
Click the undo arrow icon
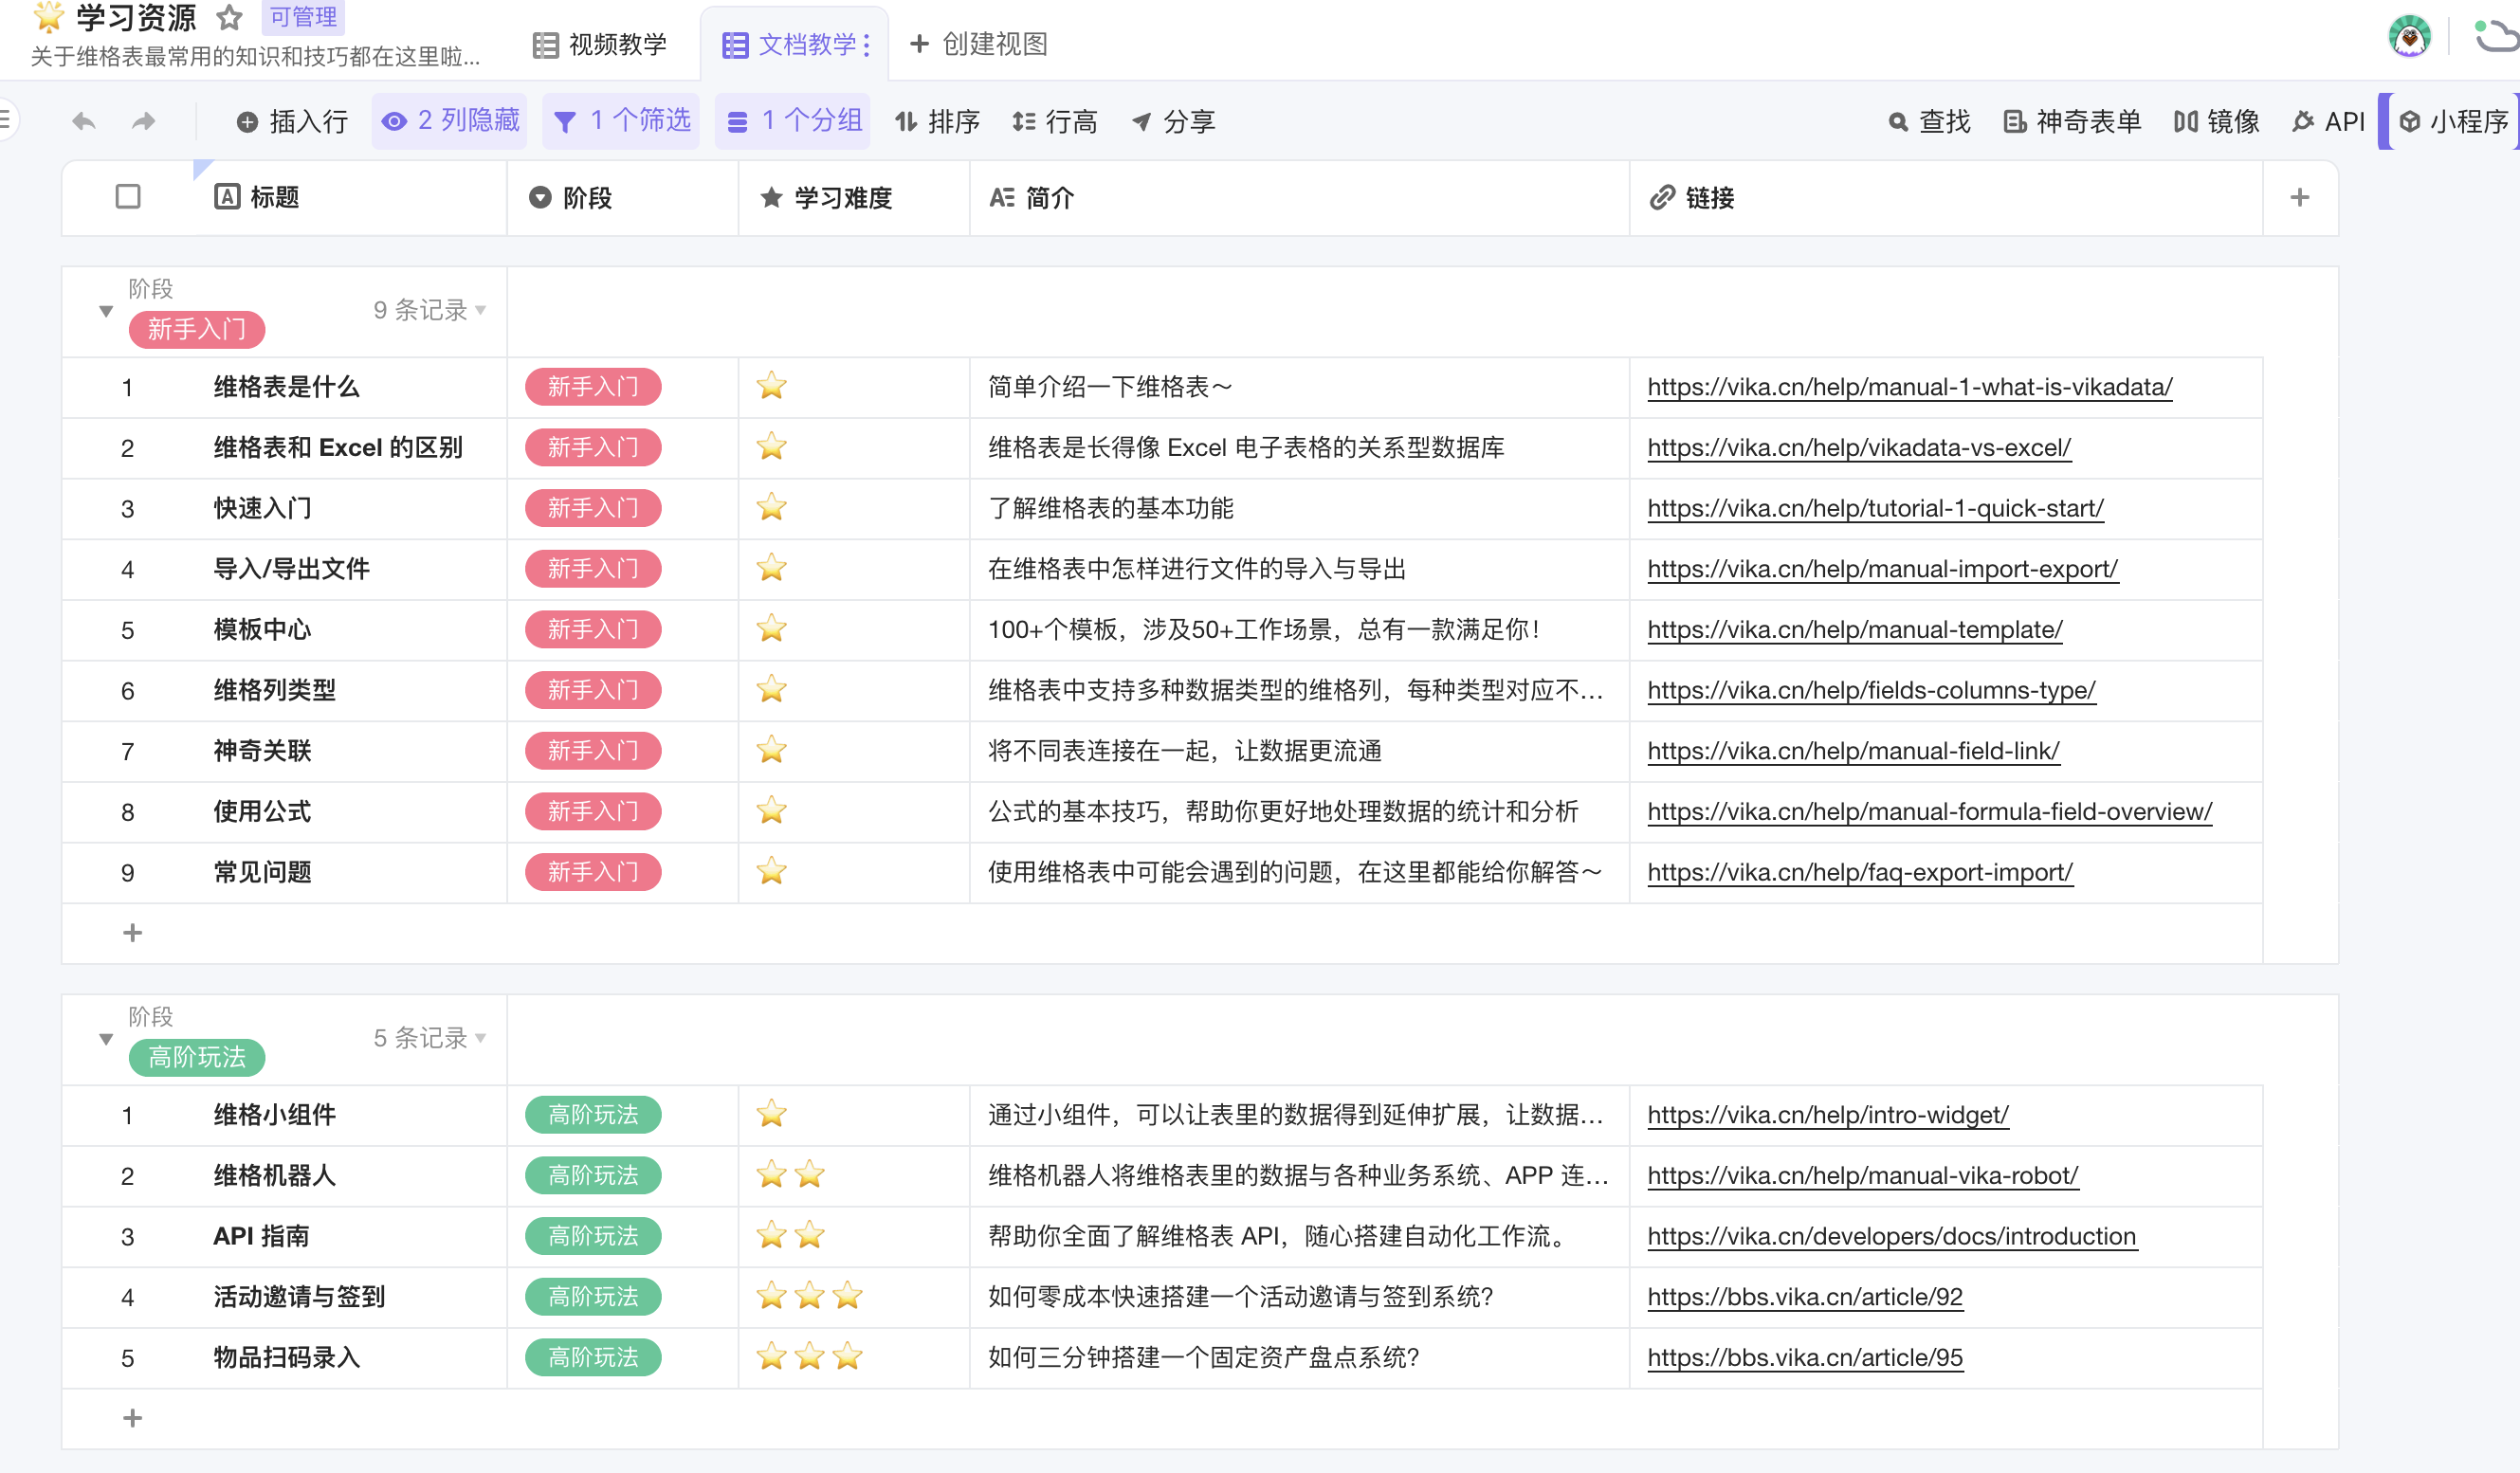84,121
